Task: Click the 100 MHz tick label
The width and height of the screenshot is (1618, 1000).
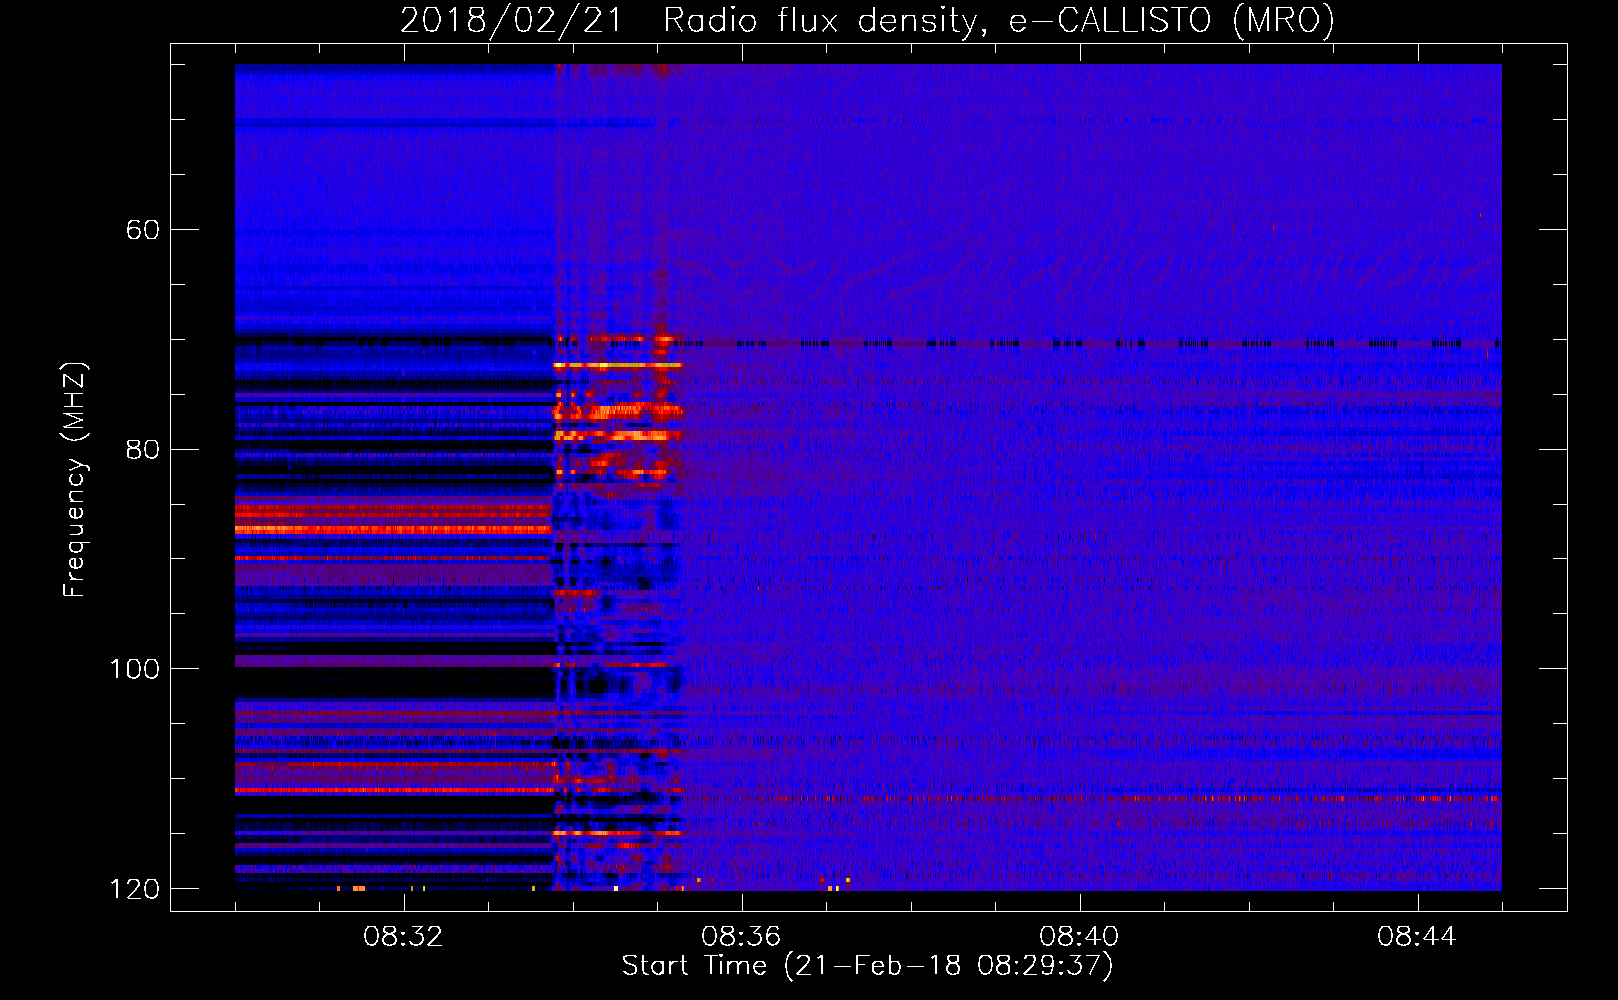Action: click(x=133, y=669)
